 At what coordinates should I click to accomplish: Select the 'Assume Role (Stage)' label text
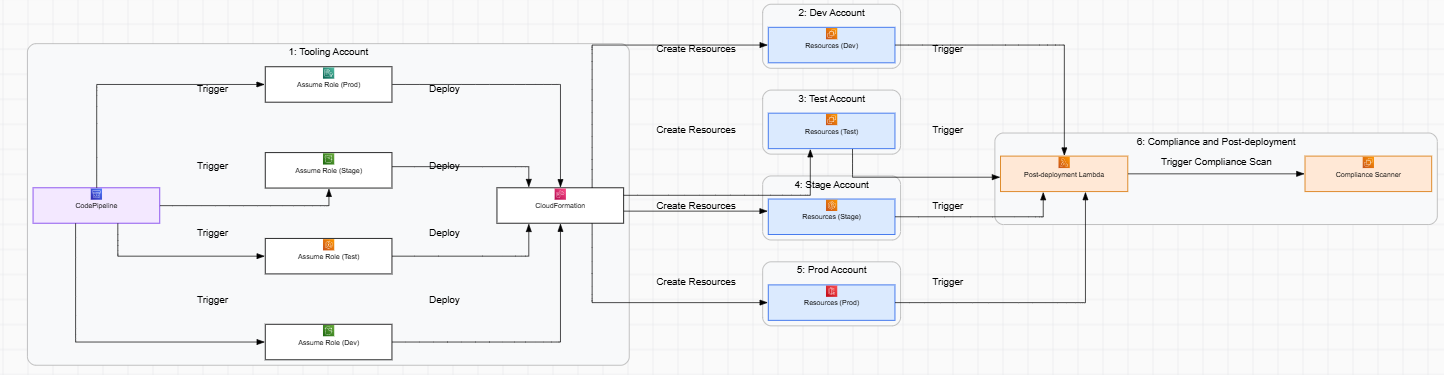328,171
